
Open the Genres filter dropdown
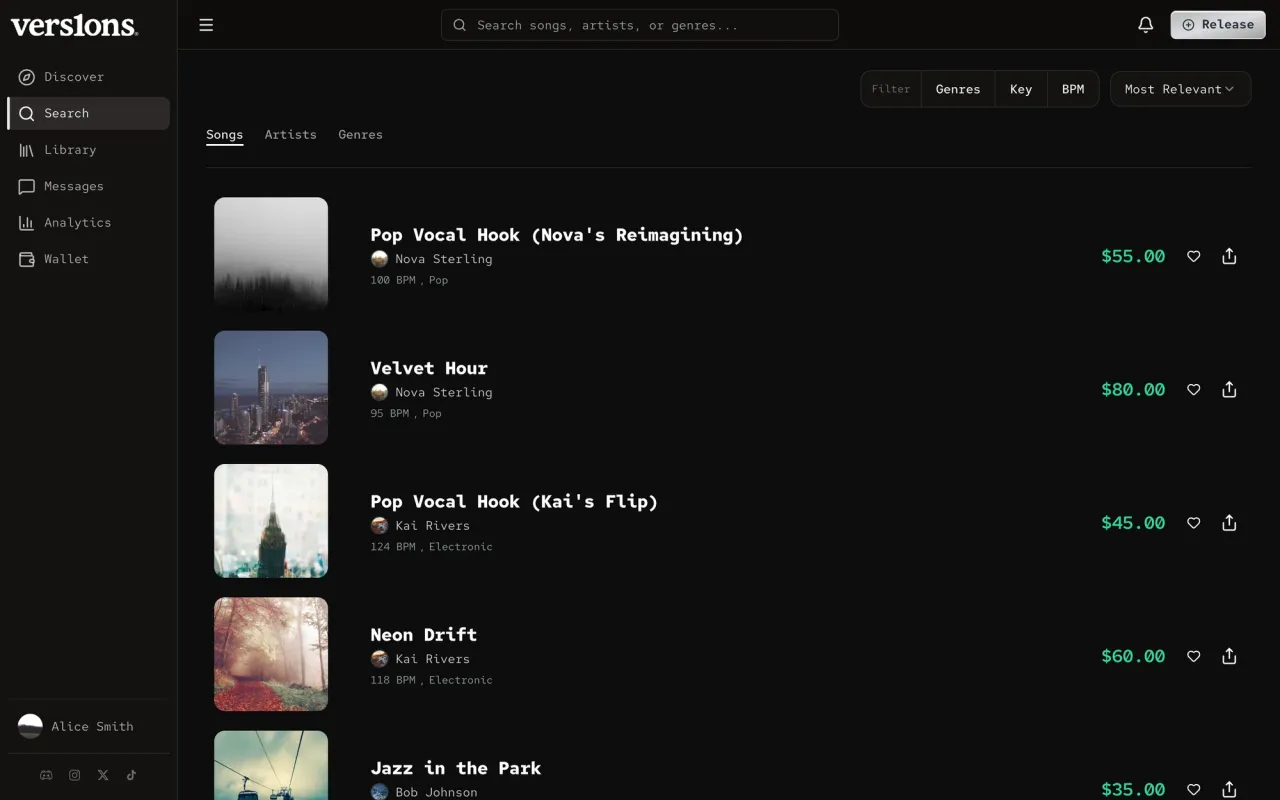tap(958, 89)
